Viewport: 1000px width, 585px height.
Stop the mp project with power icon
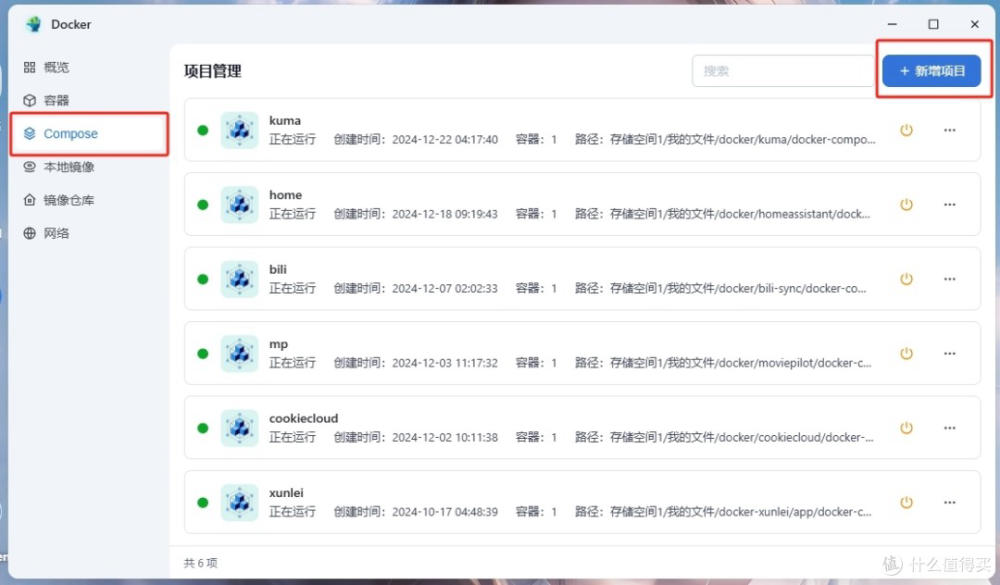[x=906, y=353]
